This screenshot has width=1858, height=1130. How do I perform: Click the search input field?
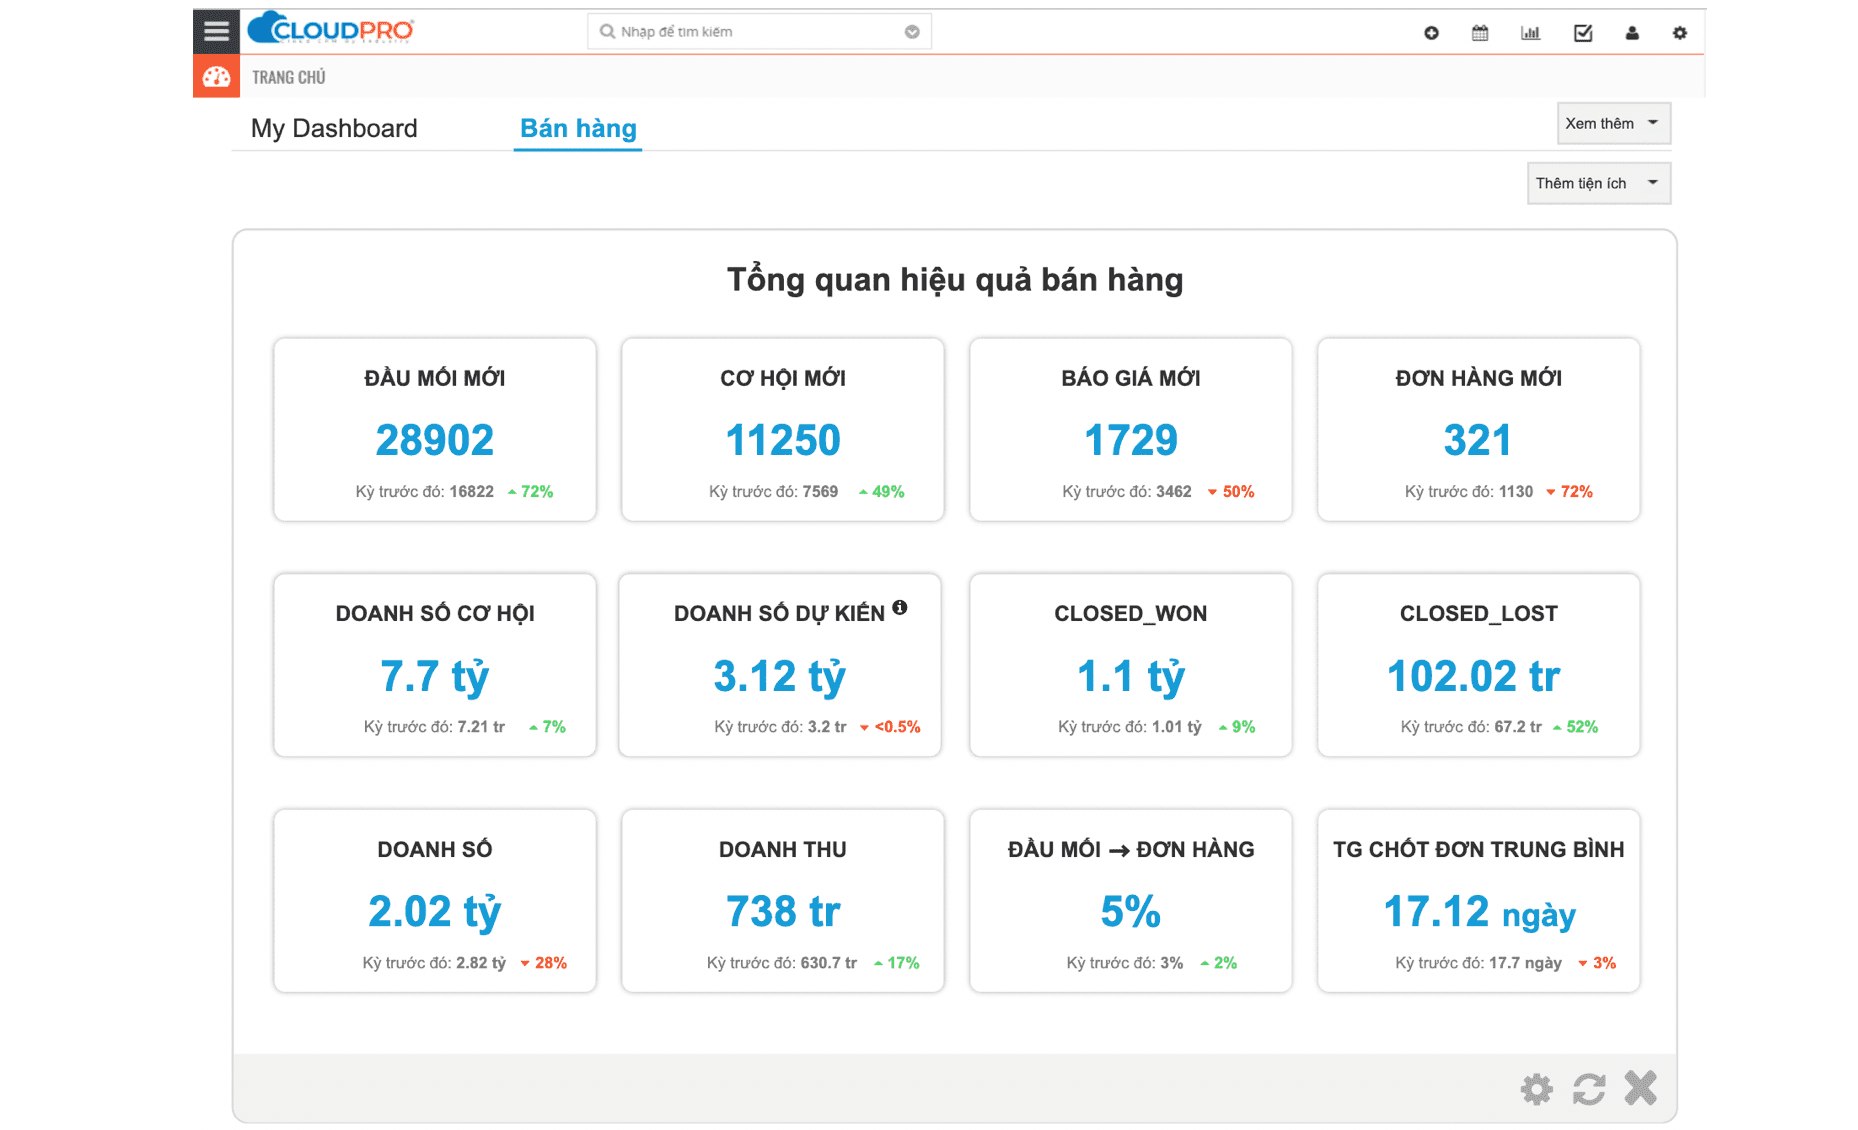[x=759, y=32]
